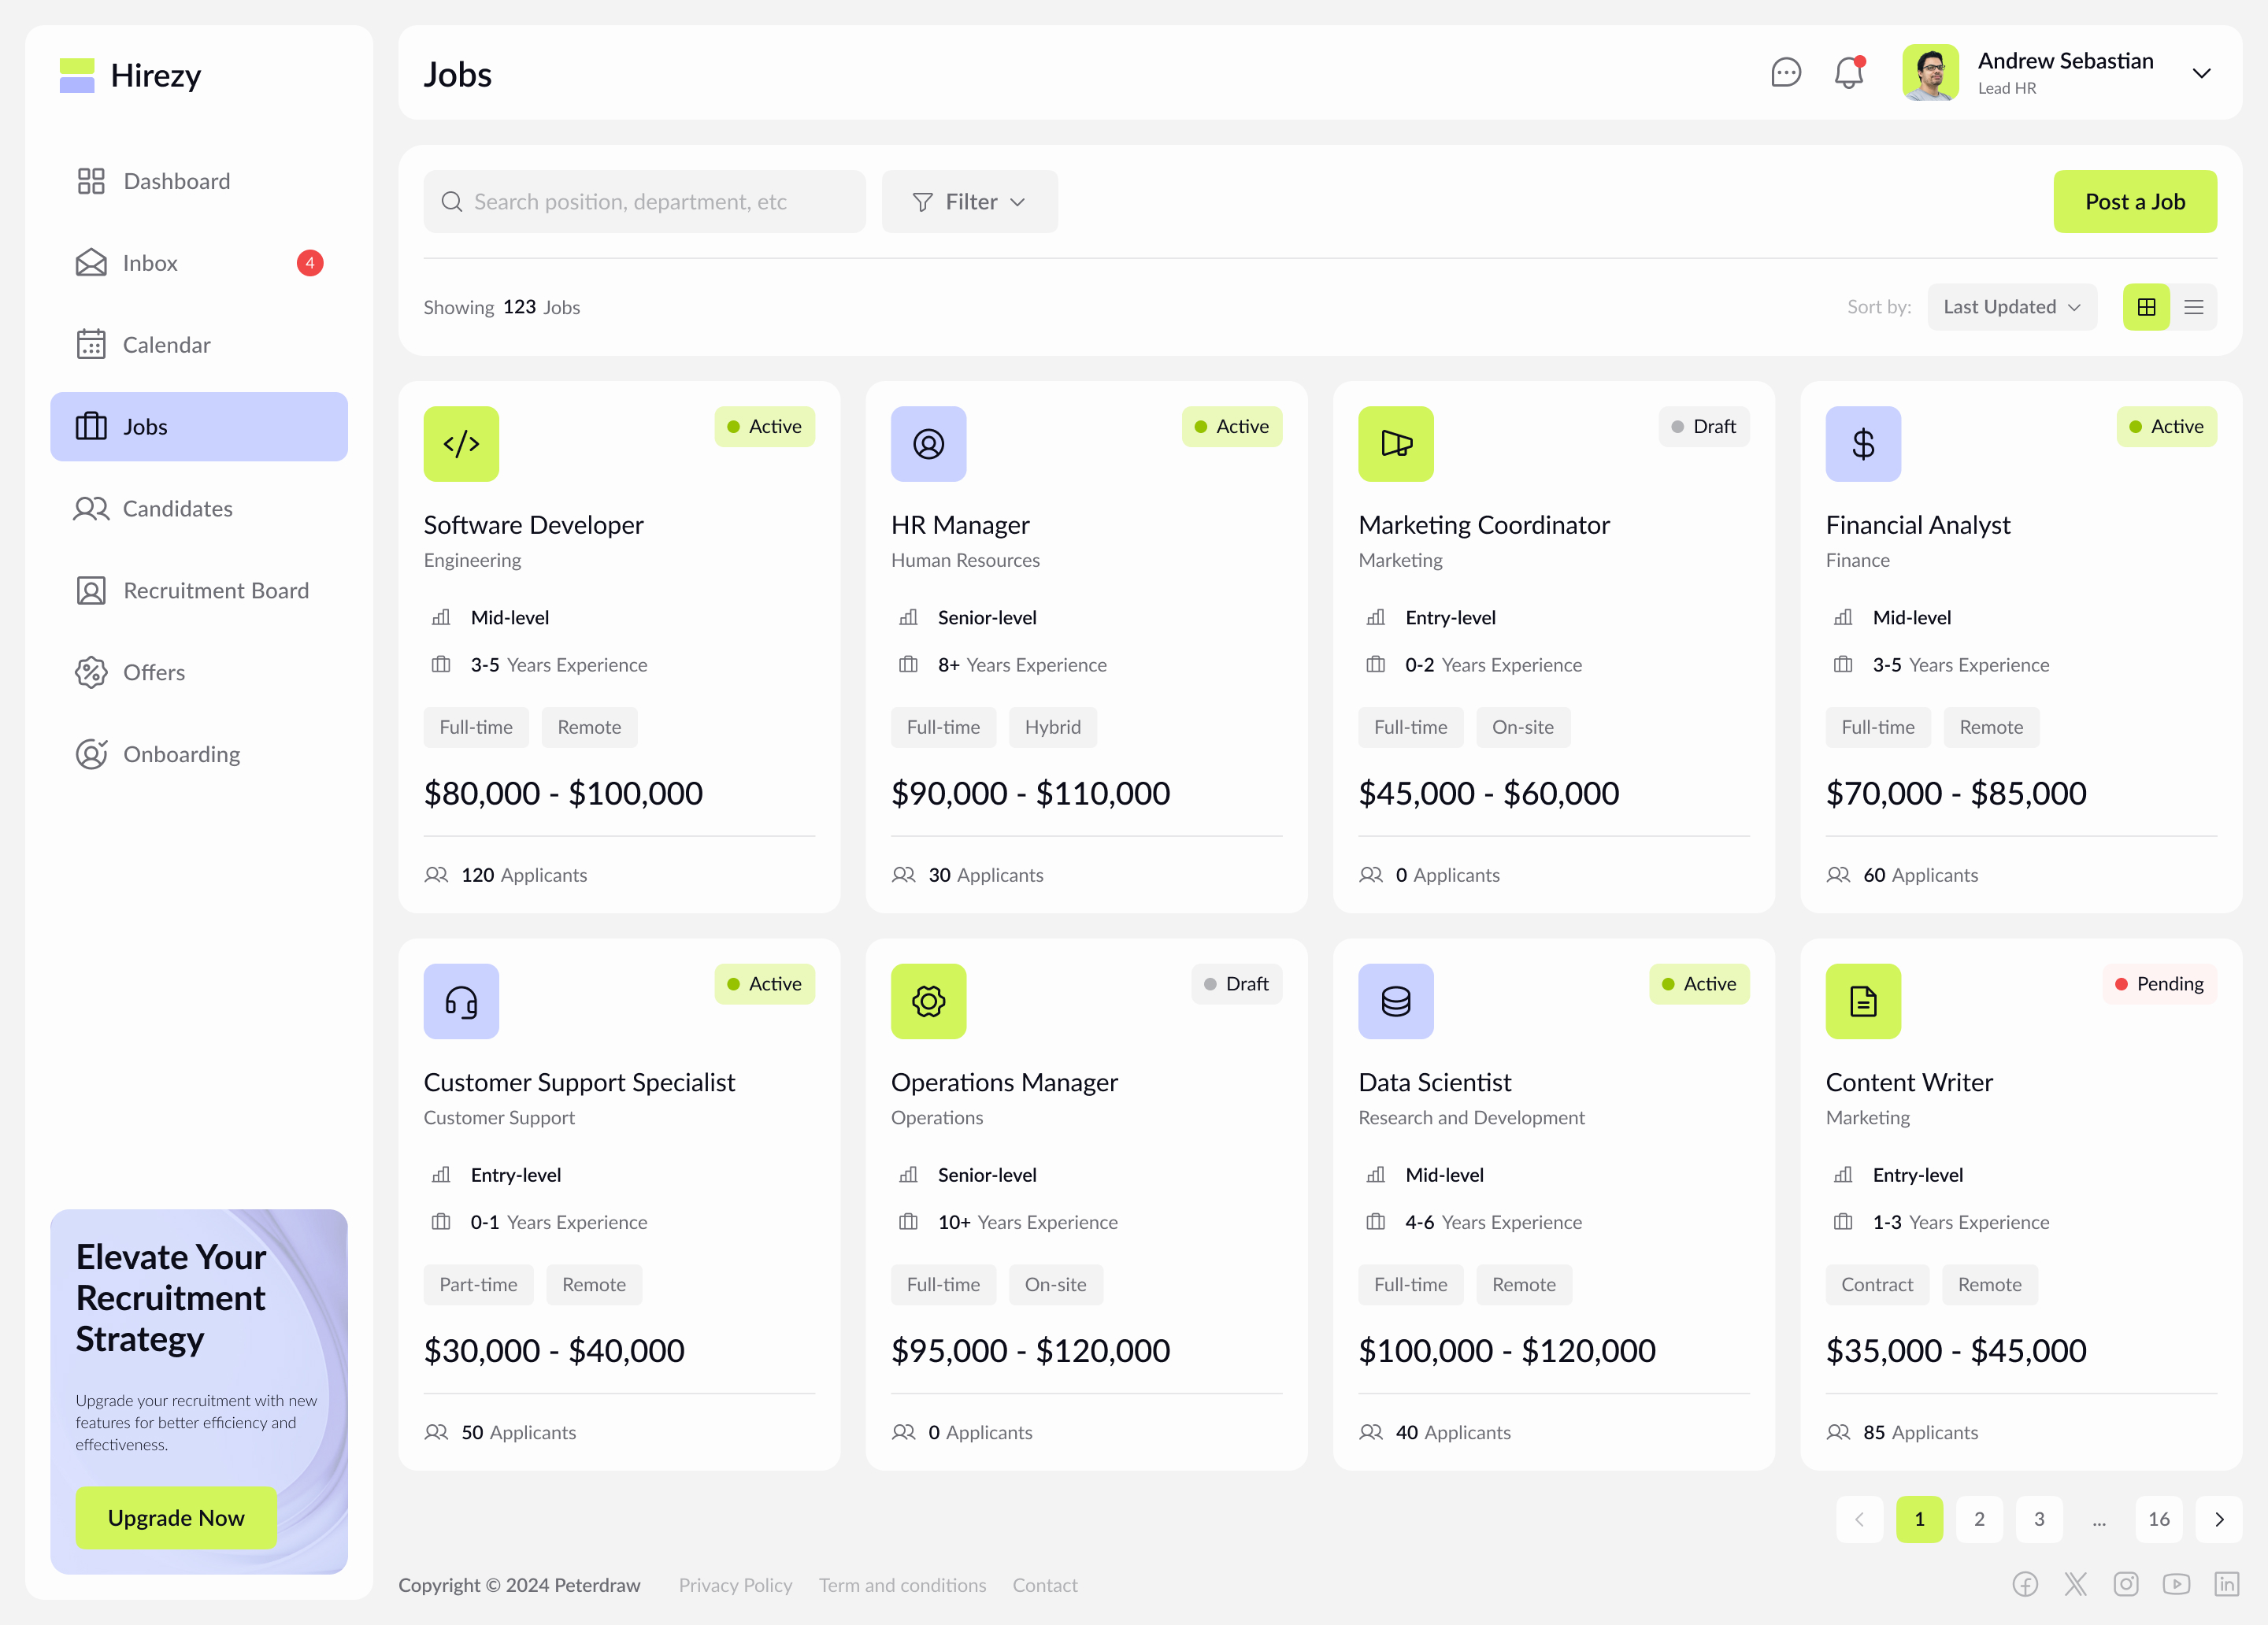Go to page 3 of job listings

pos(2038,1519)
